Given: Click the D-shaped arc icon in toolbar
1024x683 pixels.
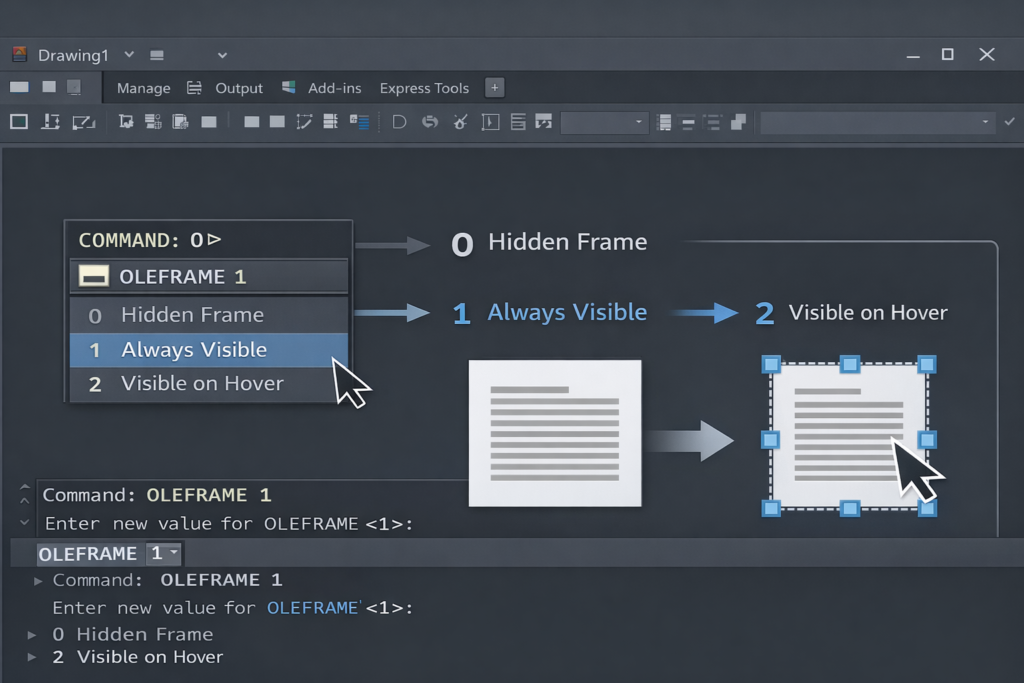Looking at the screenshot, I should [x=399, y=122].
